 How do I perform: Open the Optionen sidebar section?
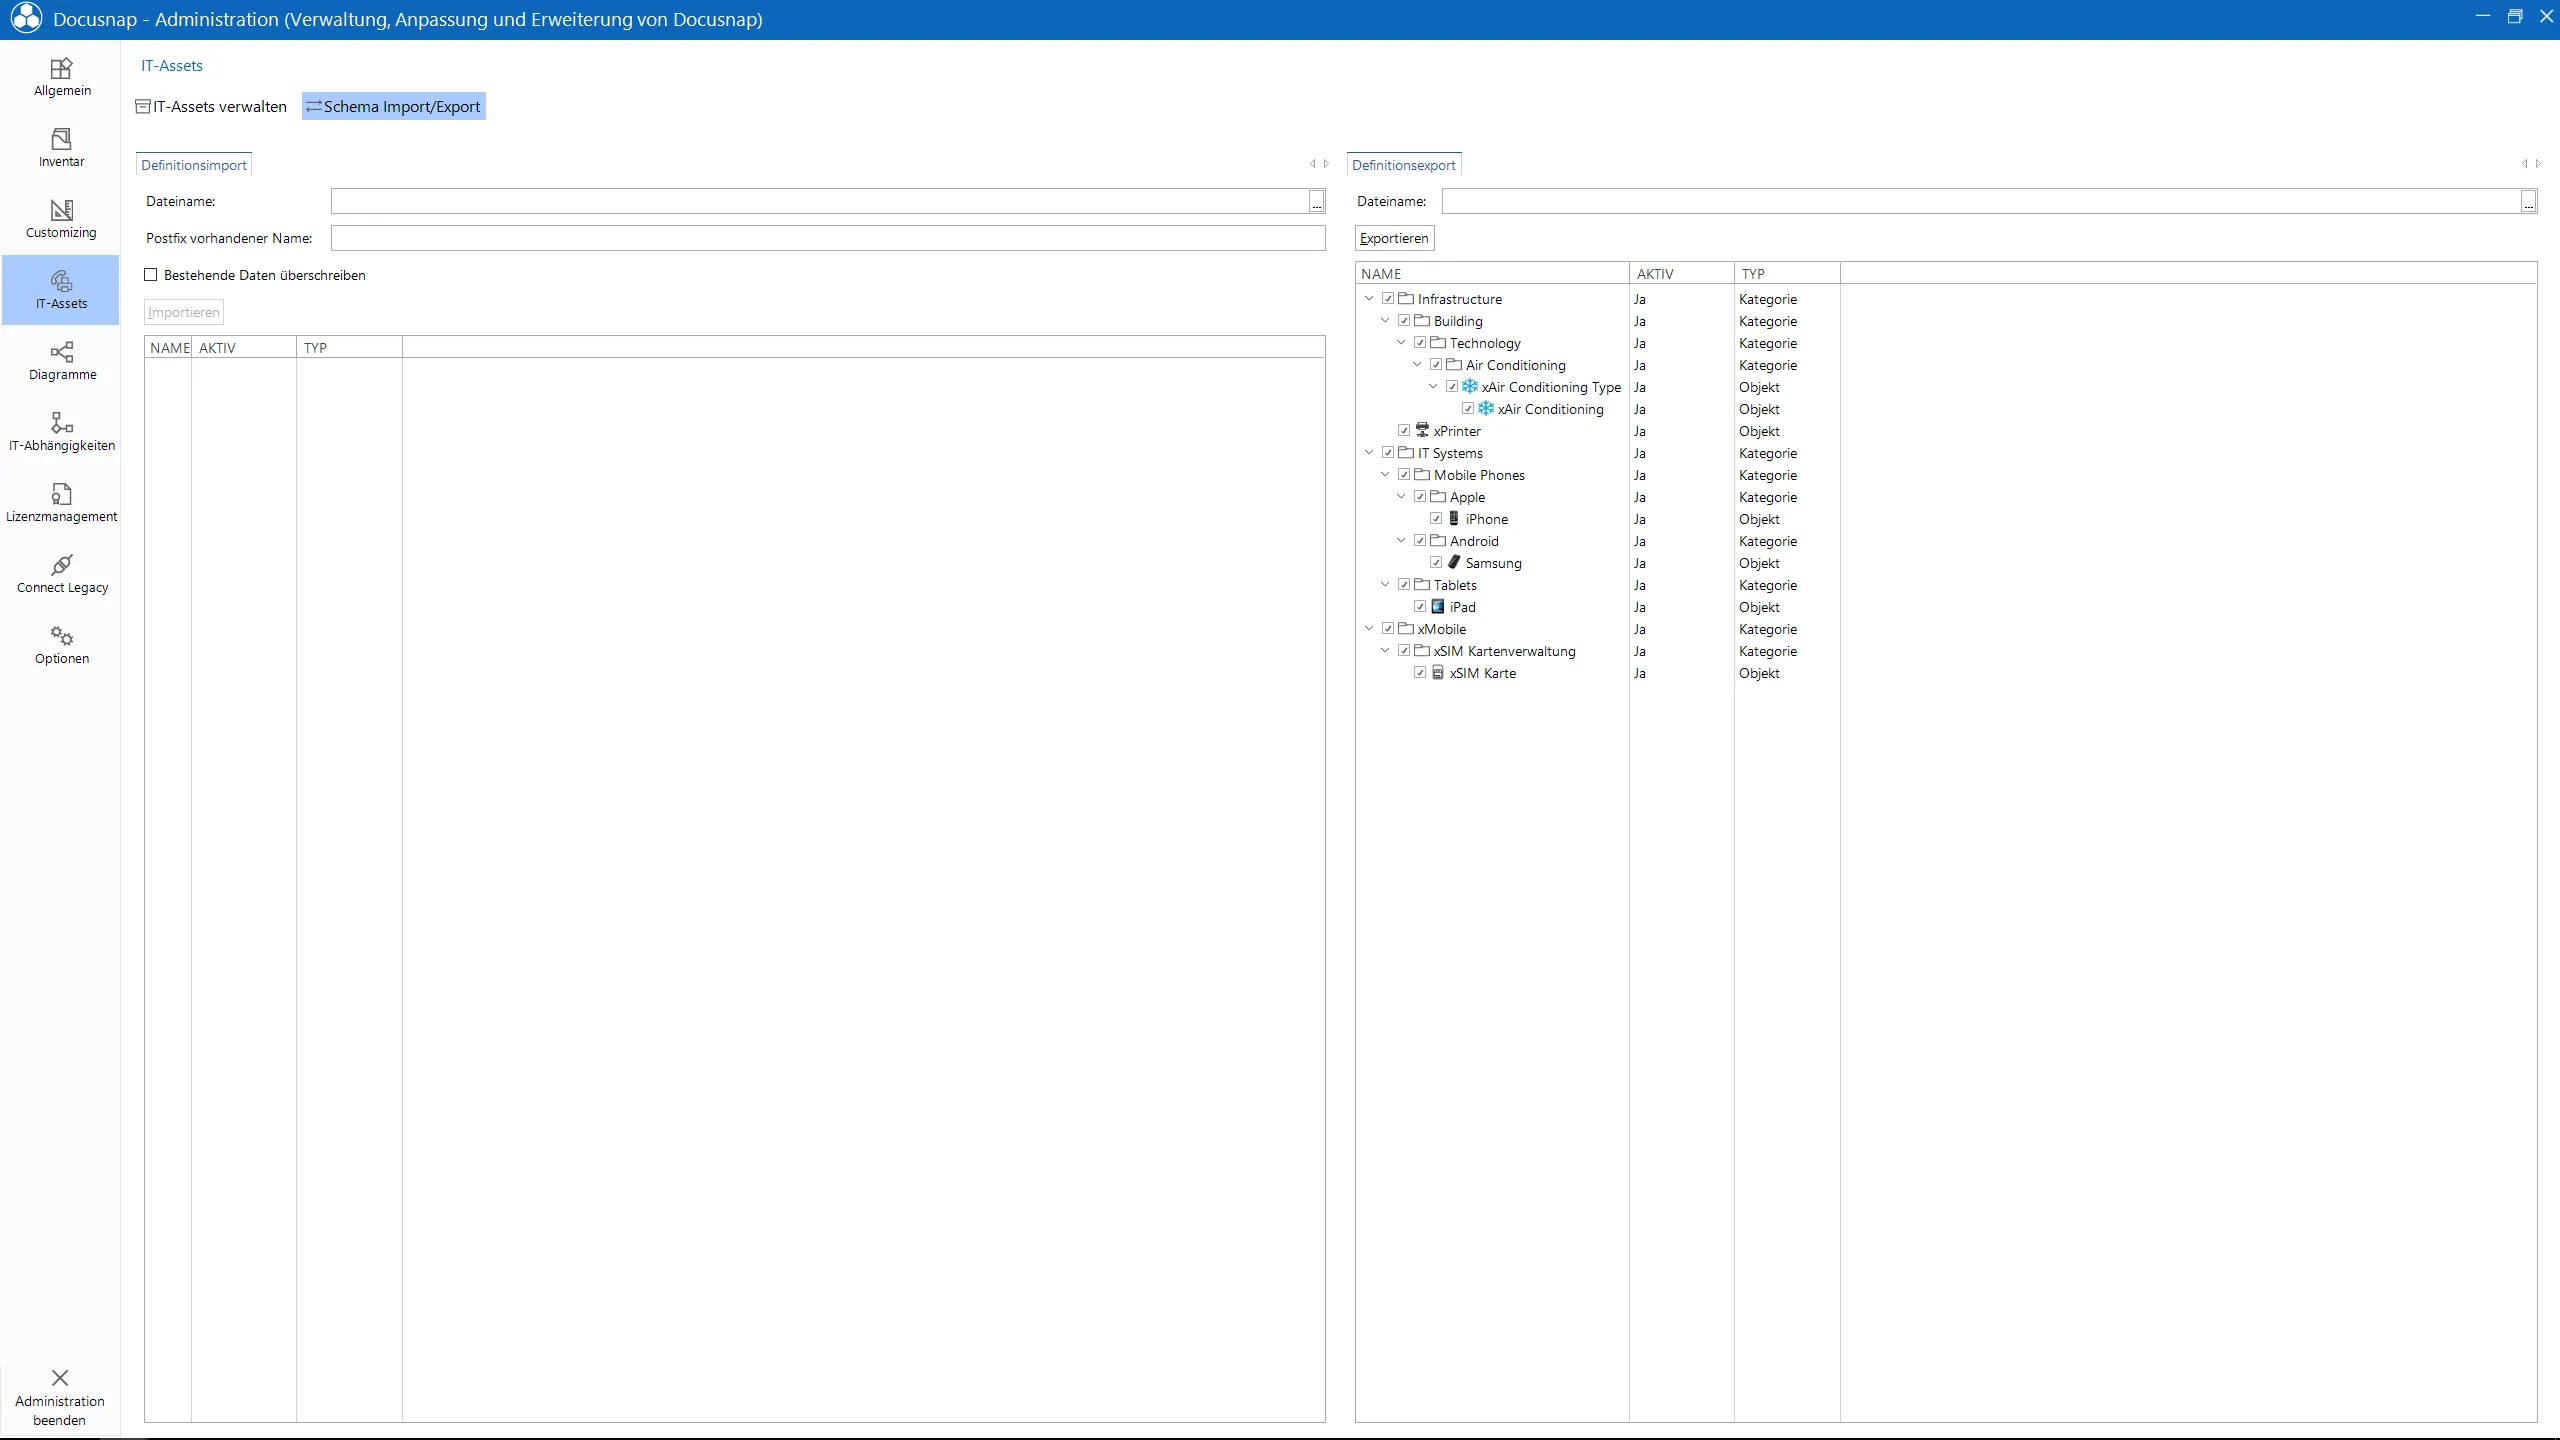(61, 646)
